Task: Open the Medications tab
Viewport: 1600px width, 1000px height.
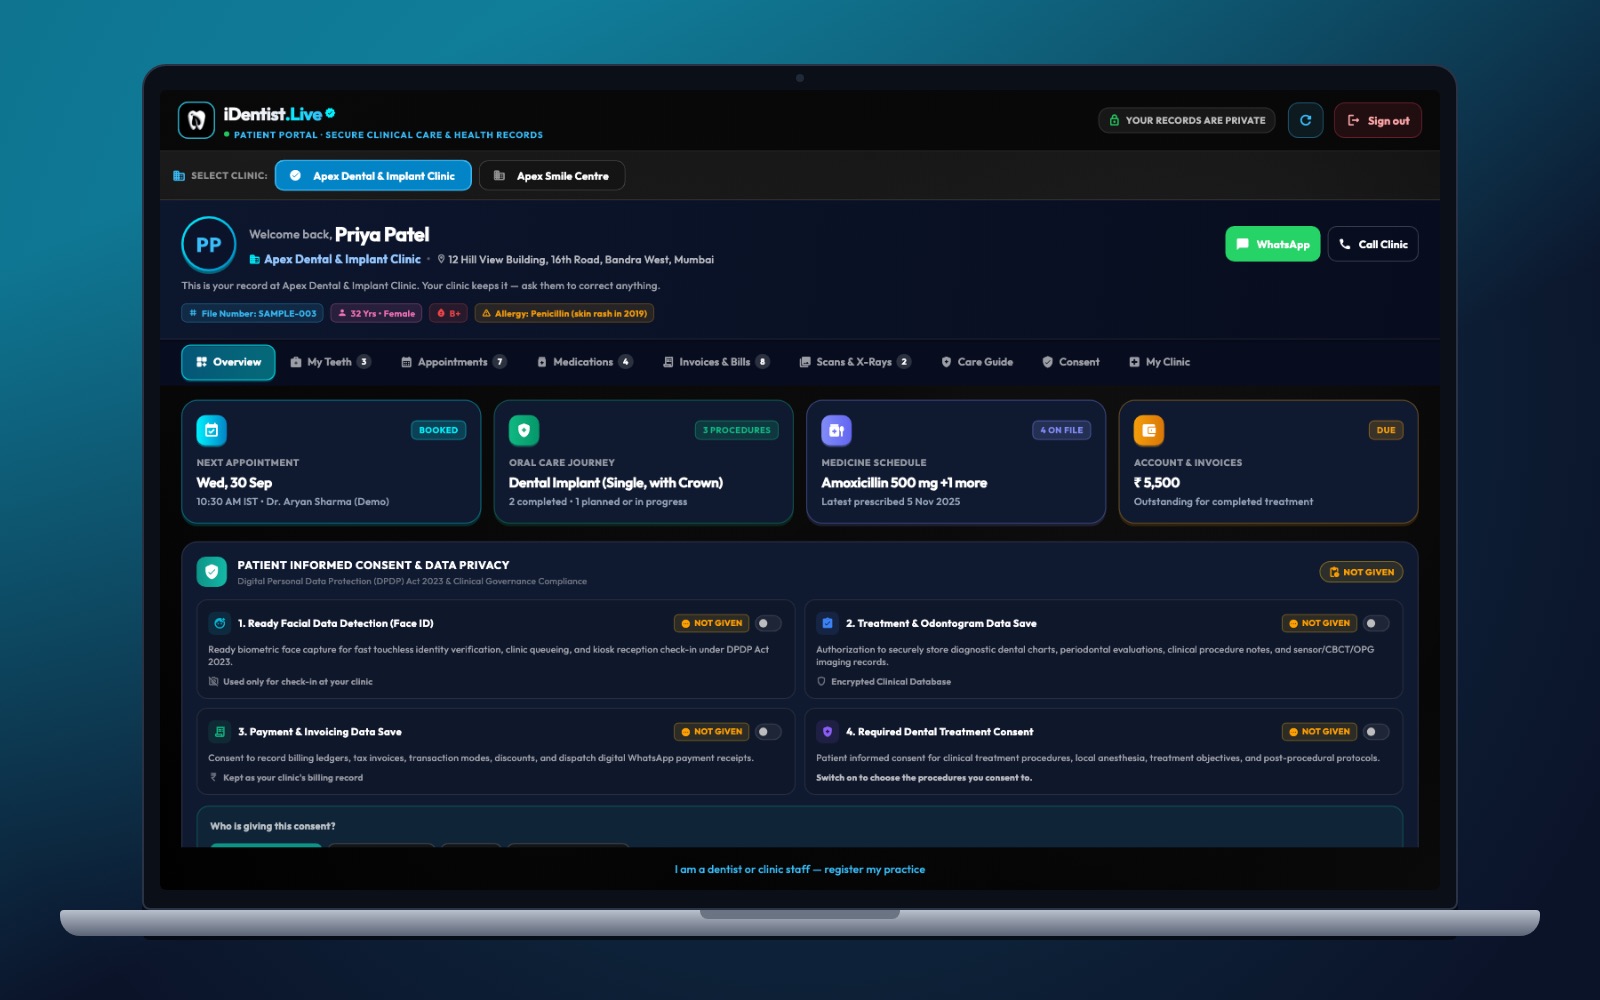Action: (x=584, y=362)
